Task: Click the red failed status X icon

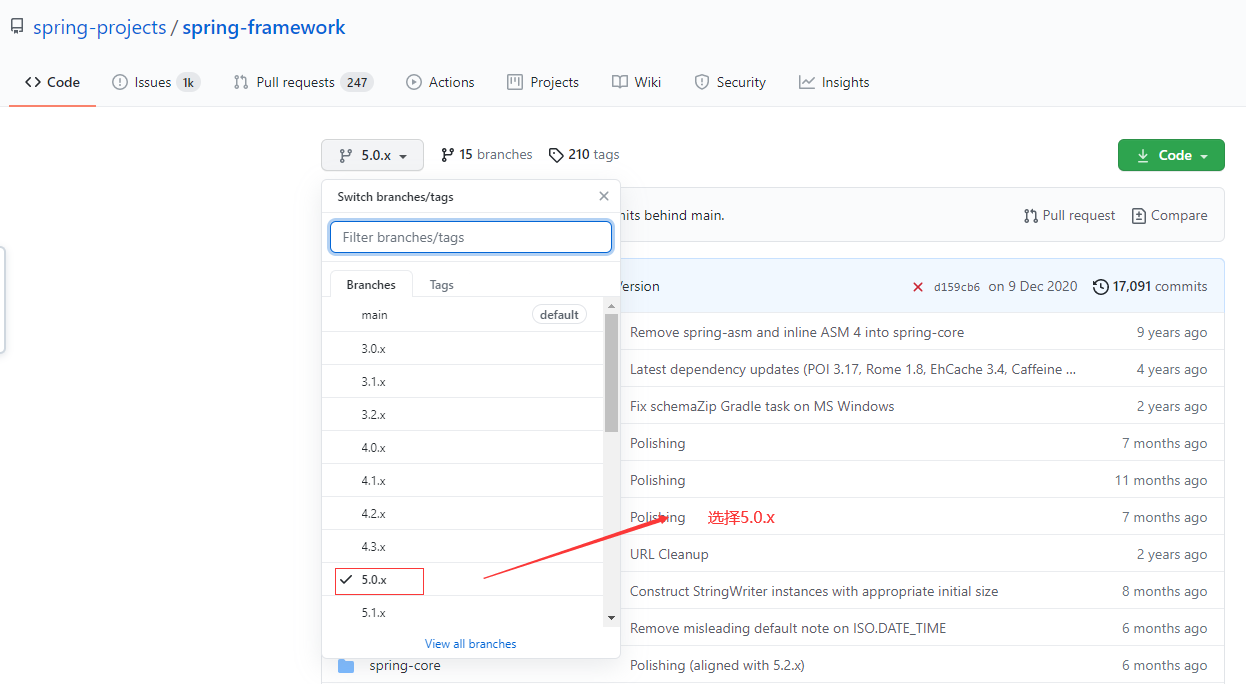Action: [x=918, y=287]
